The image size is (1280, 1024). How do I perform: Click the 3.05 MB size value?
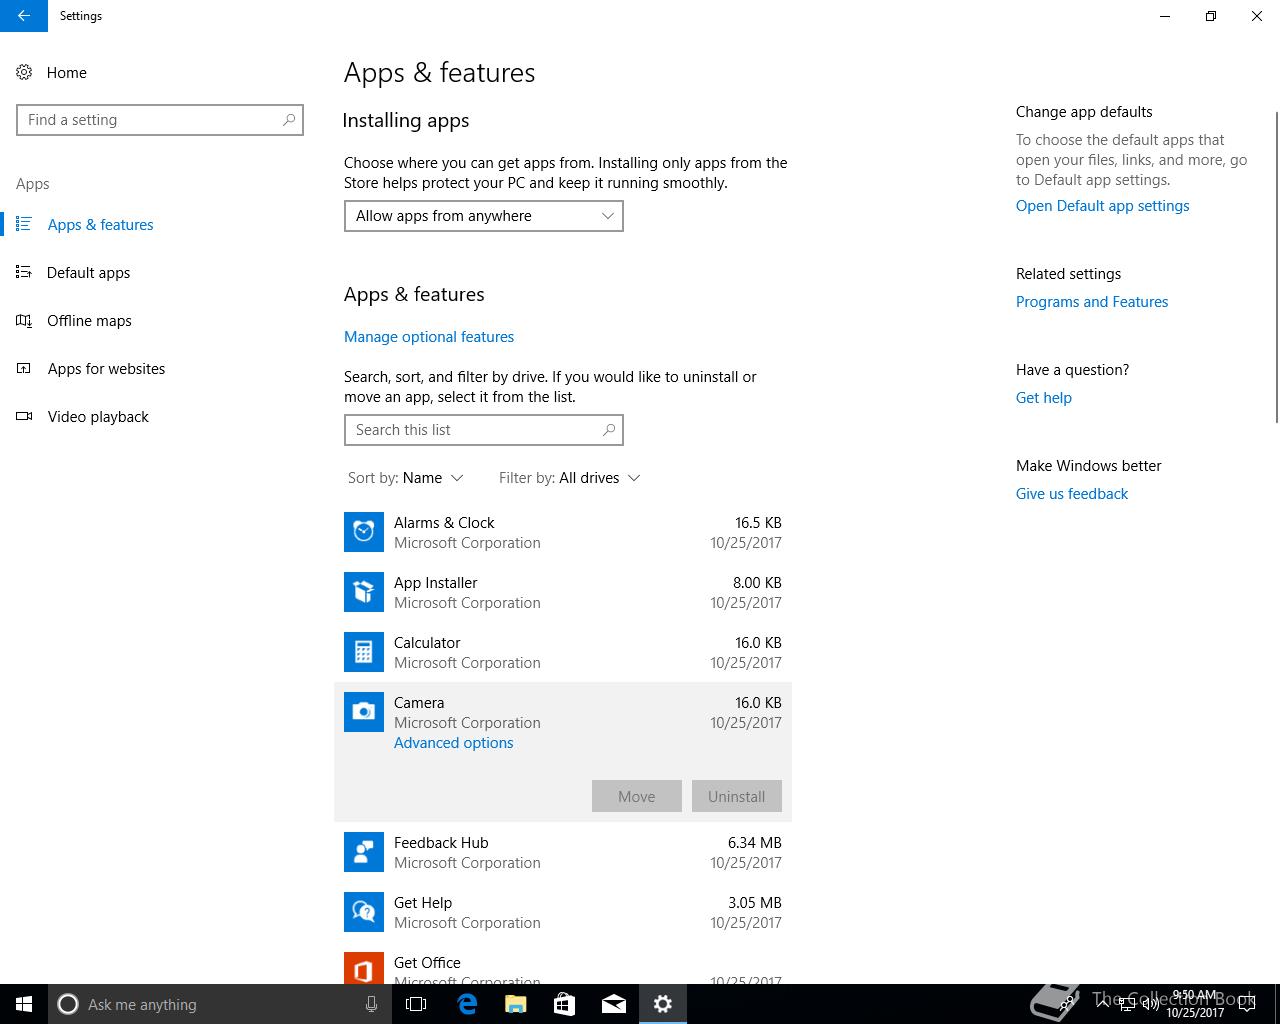point(755,903)
